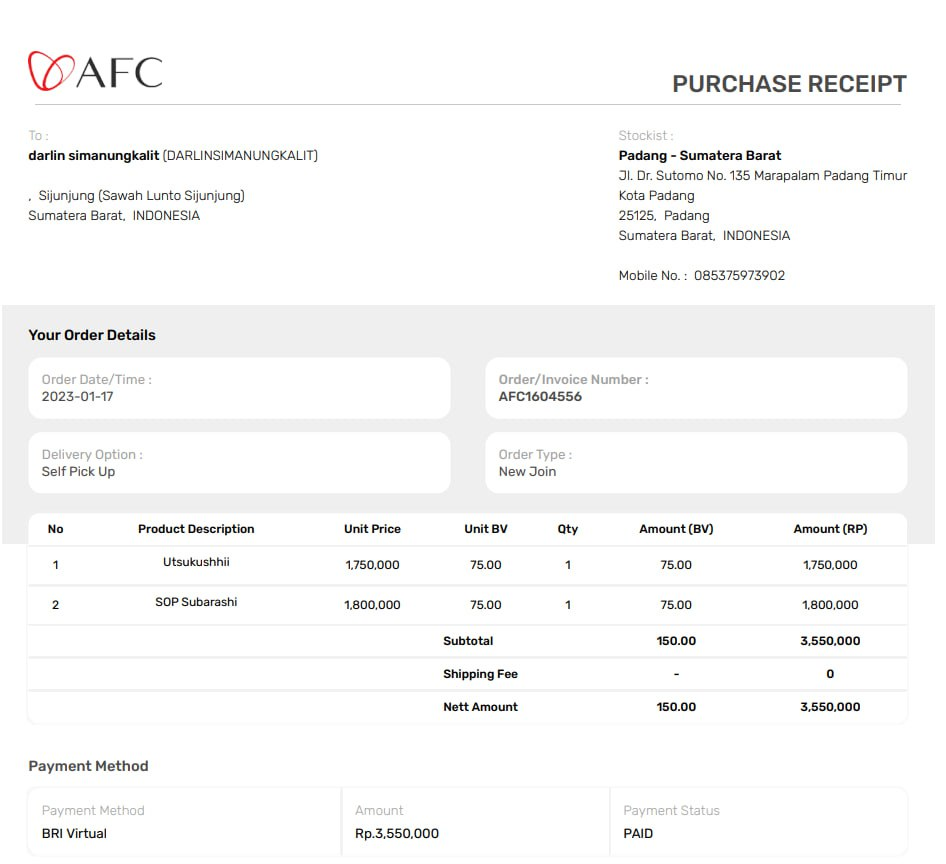Click the Amount (RP) column header
946x864 pixels.
click(830, 529)
